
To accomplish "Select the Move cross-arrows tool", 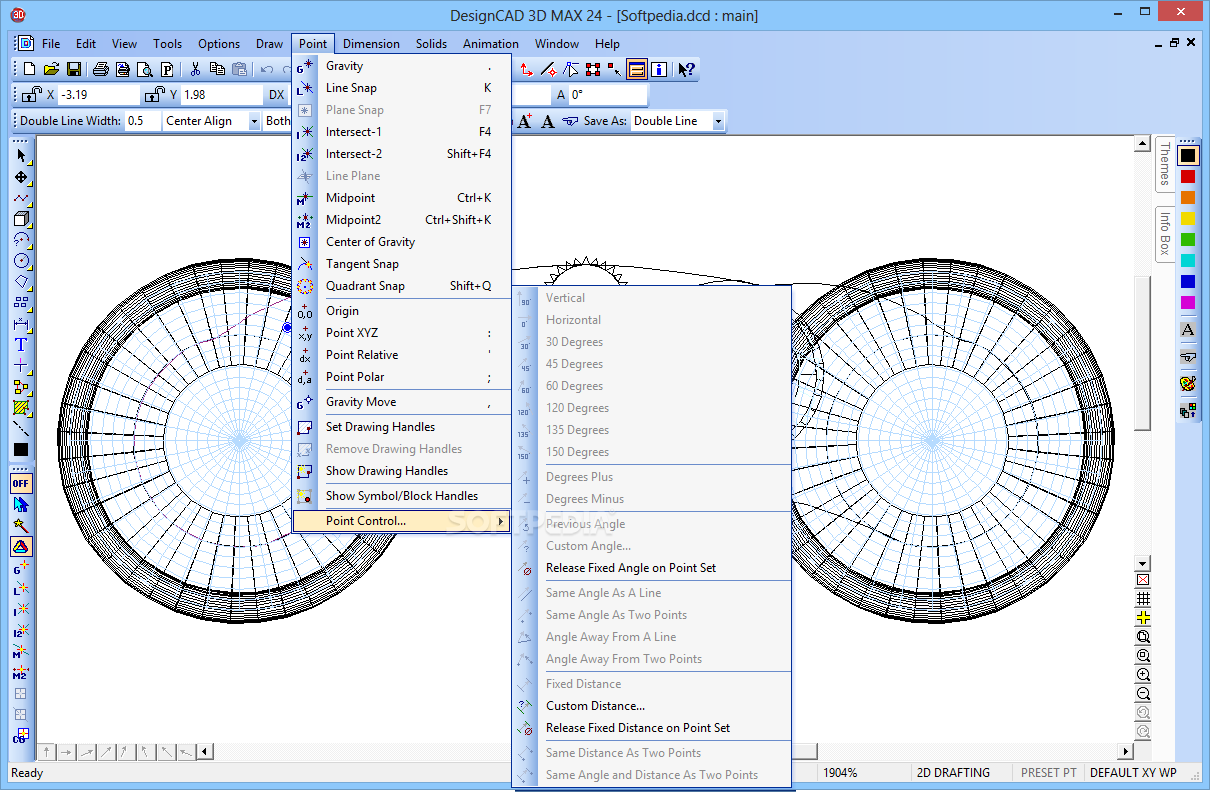I will (21, 177).
